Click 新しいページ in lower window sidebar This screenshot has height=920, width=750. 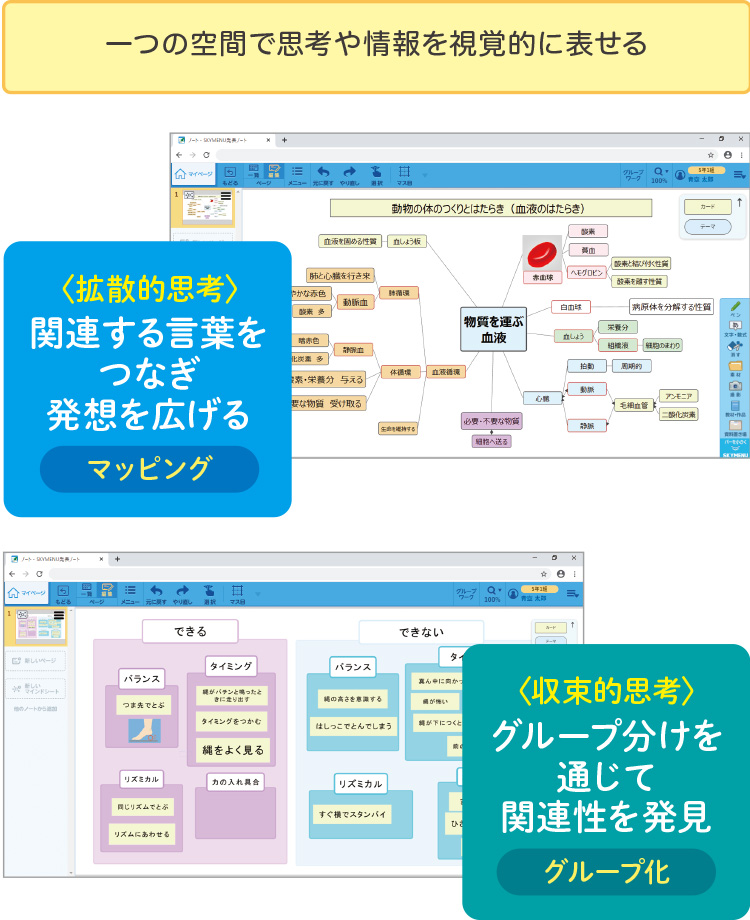coord(36,661)
